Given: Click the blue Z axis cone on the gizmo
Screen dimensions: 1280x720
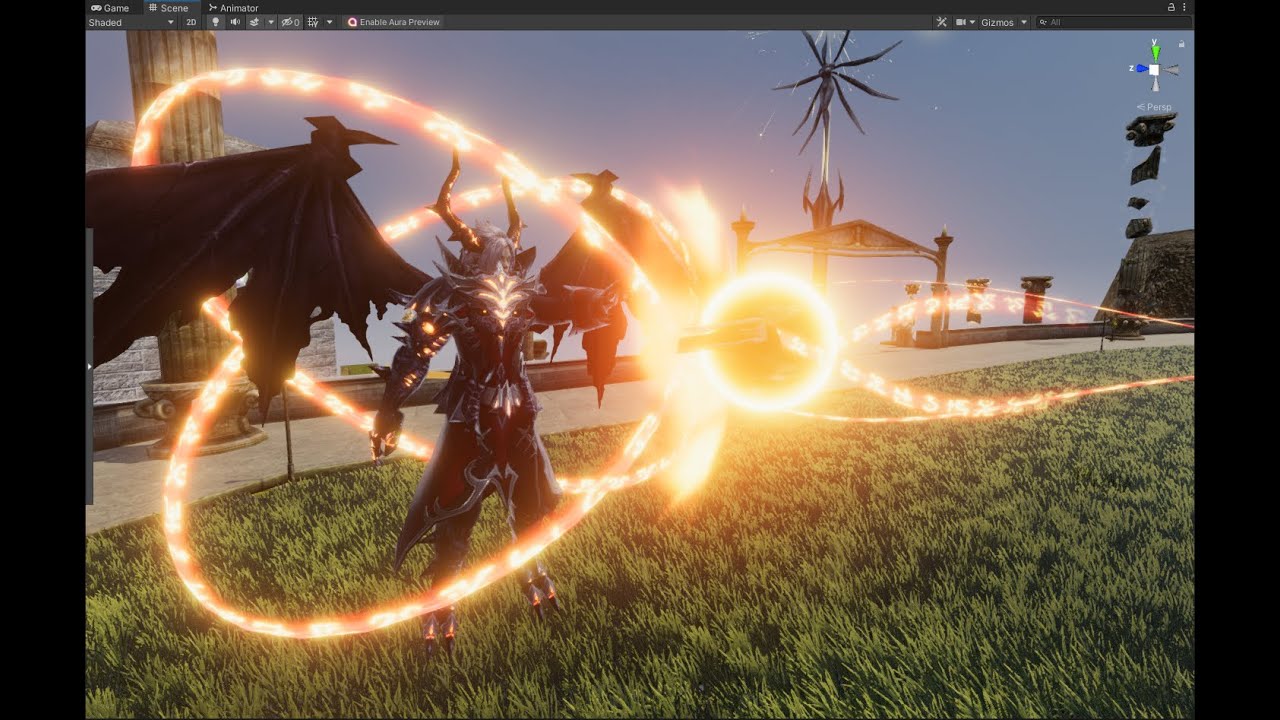Looking at the screenshot, I should tap(1141, 69).
